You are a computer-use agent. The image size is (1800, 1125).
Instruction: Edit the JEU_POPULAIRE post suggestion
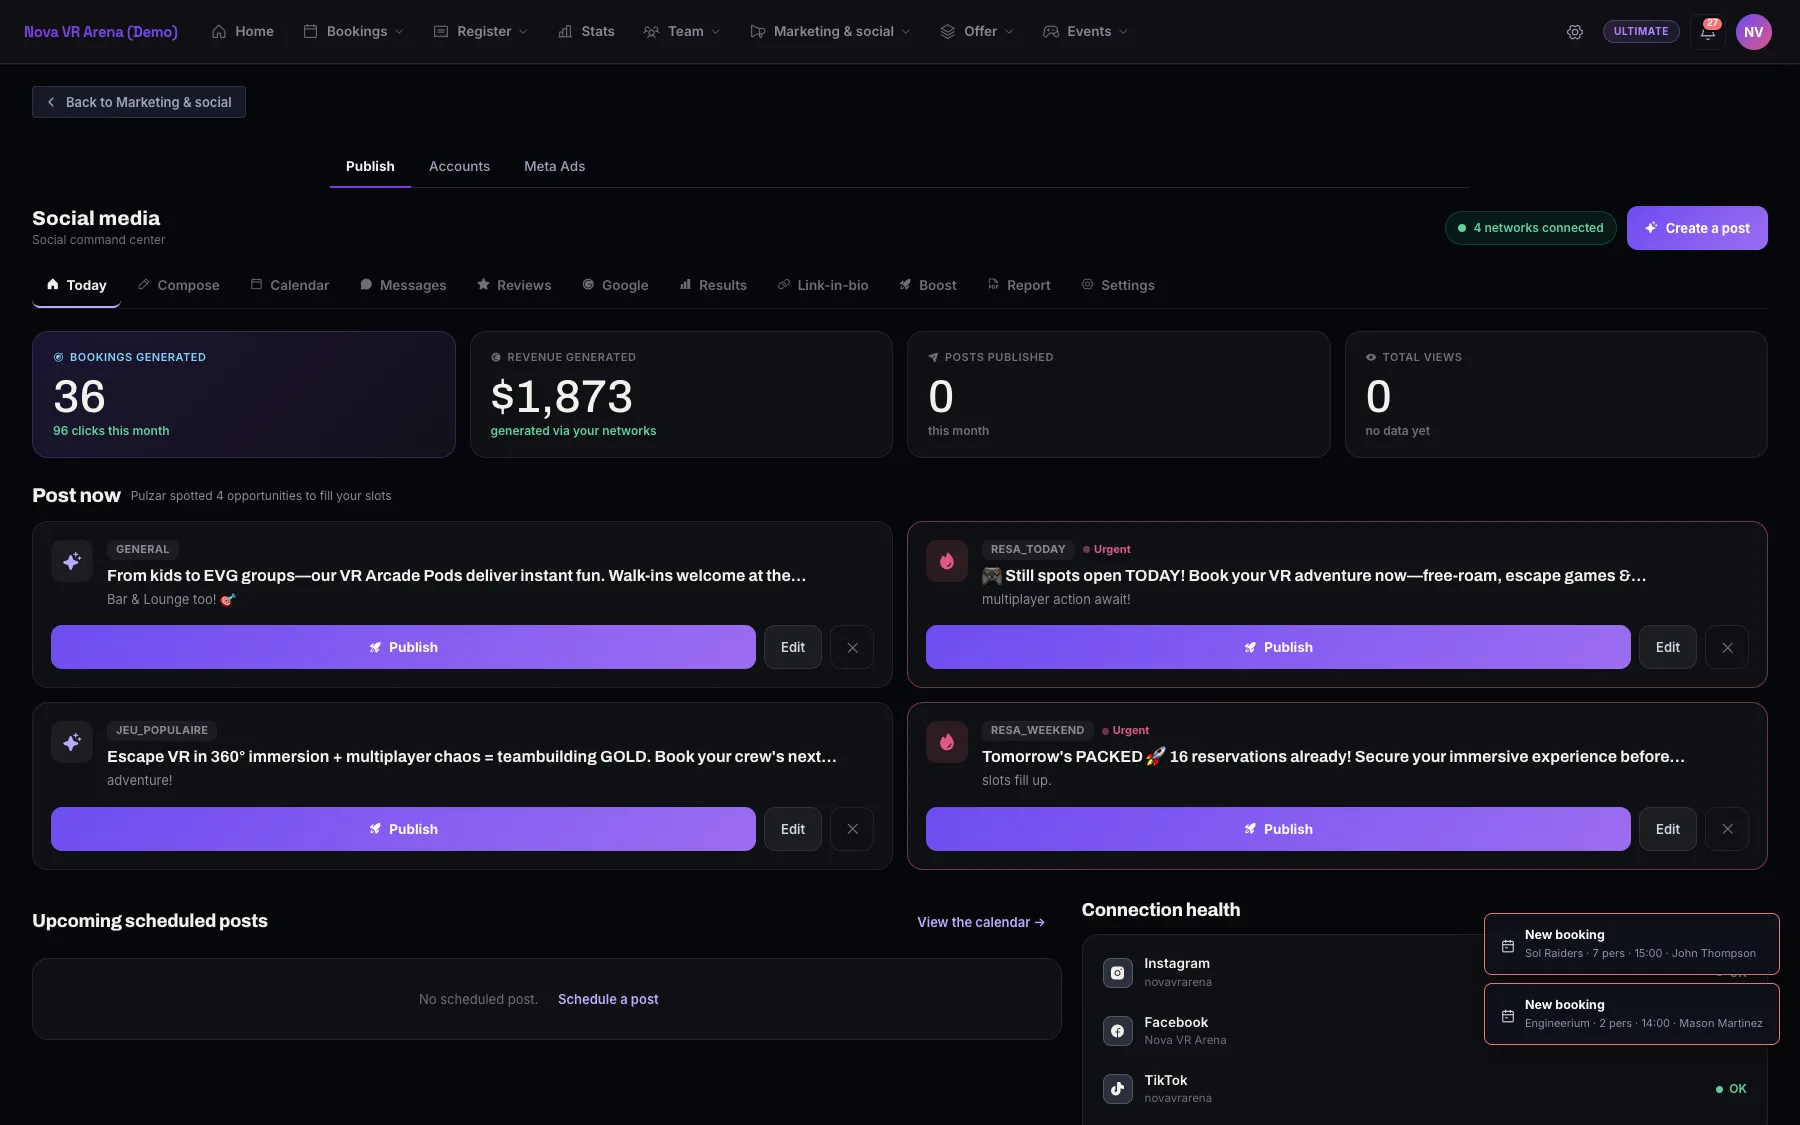pyautogui.click(x=793, y=829)
